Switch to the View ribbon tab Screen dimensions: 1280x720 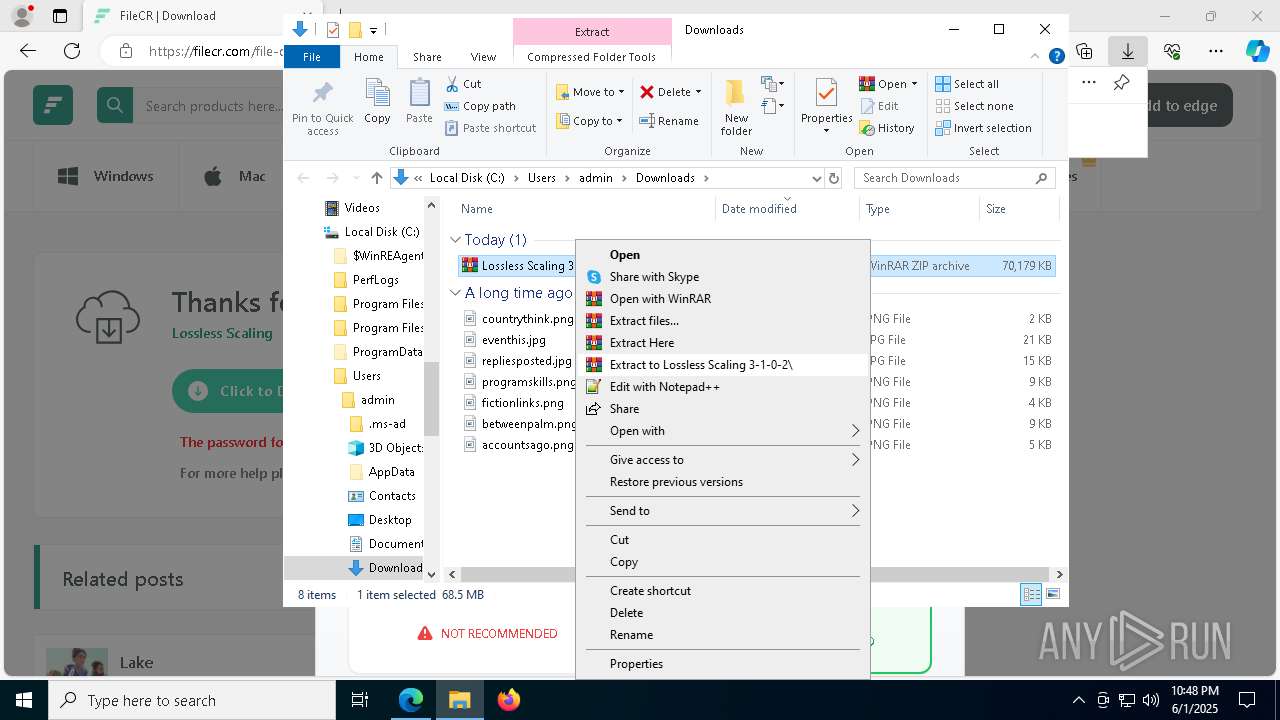pos(483,57)
